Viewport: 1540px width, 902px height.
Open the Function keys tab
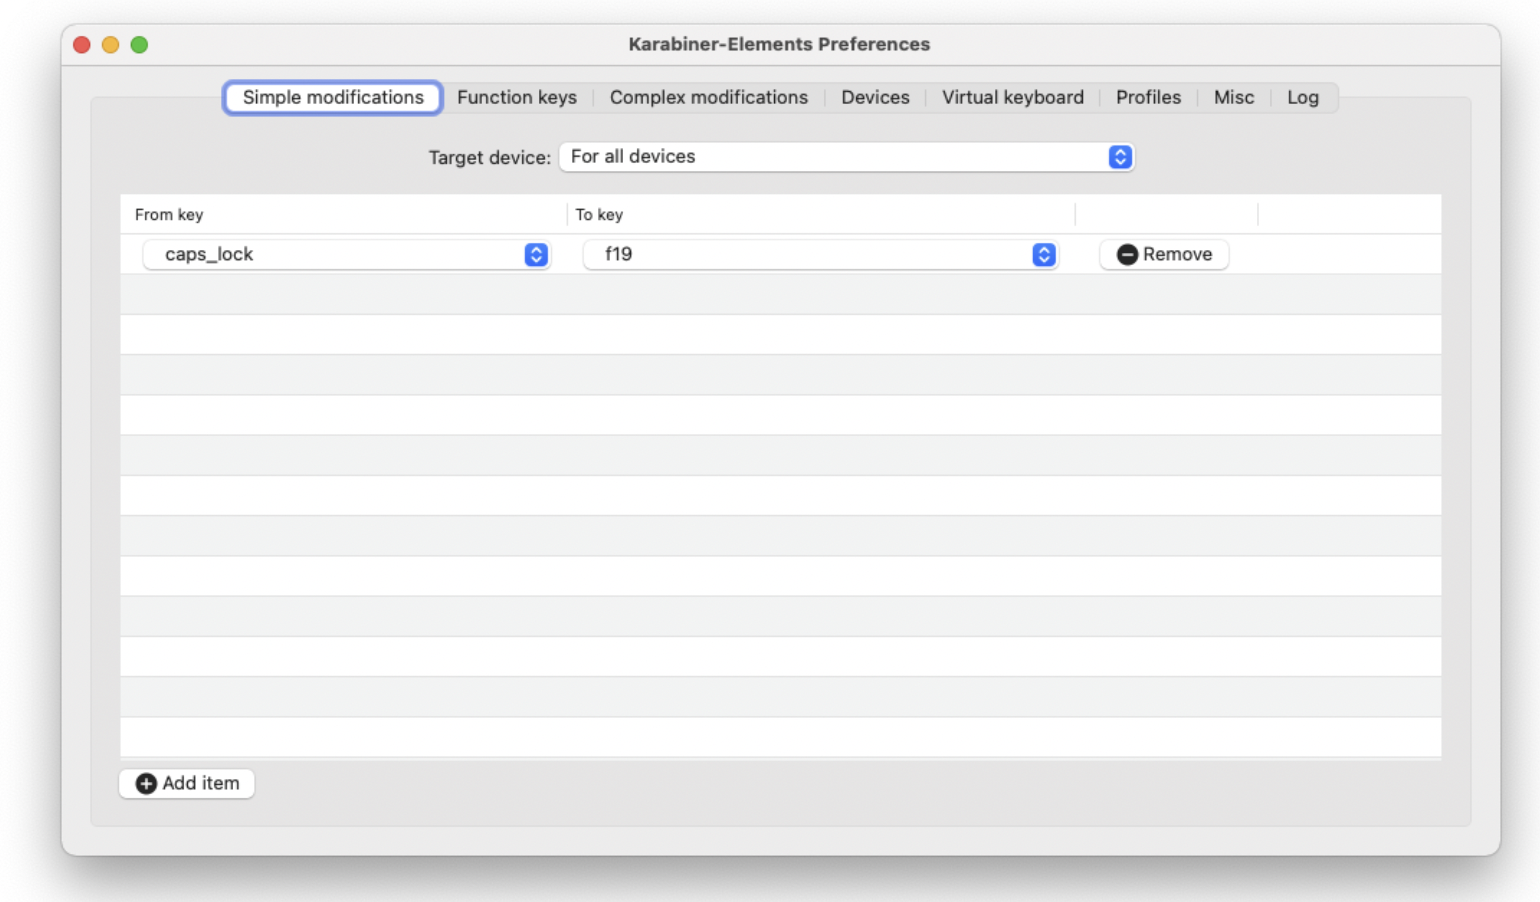point(517,97)
